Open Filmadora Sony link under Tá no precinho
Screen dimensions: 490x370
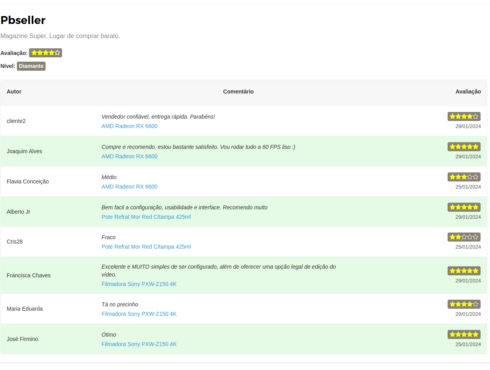click(x=139, y=314)
